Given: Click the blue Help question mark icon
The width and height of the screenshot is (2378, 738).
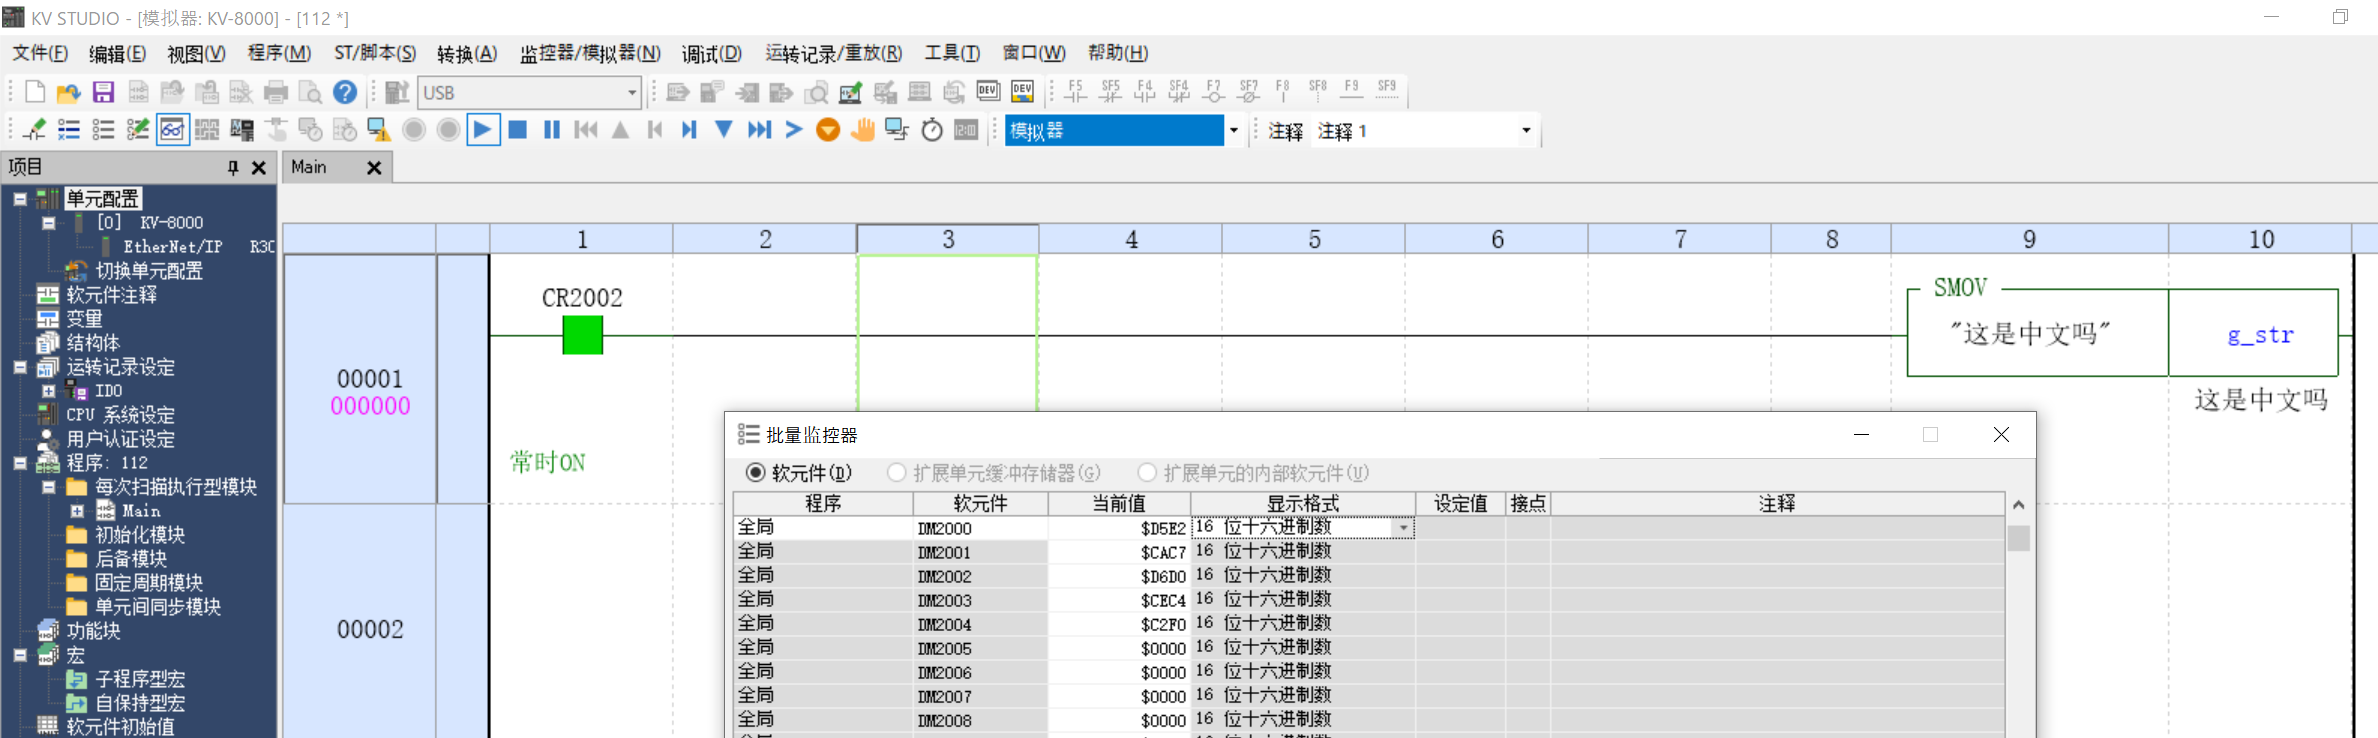Looking at the screenshot, I should click(345, 93).
